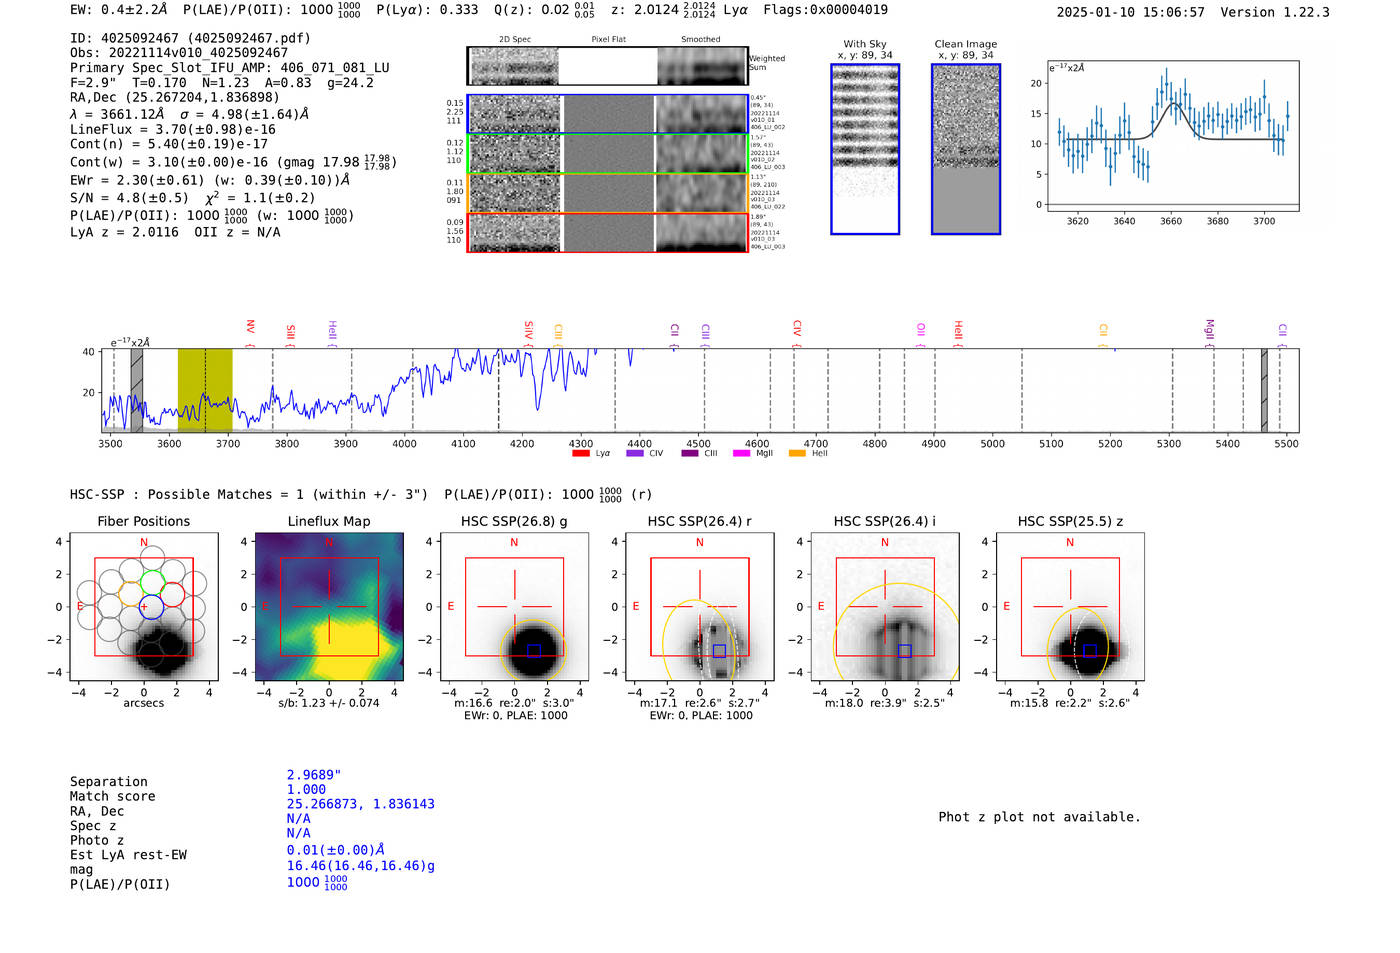The height and width of the screenshot is (953, 1400).
Task: Click the CIV purple legend swatch
Action: point(634,453)
